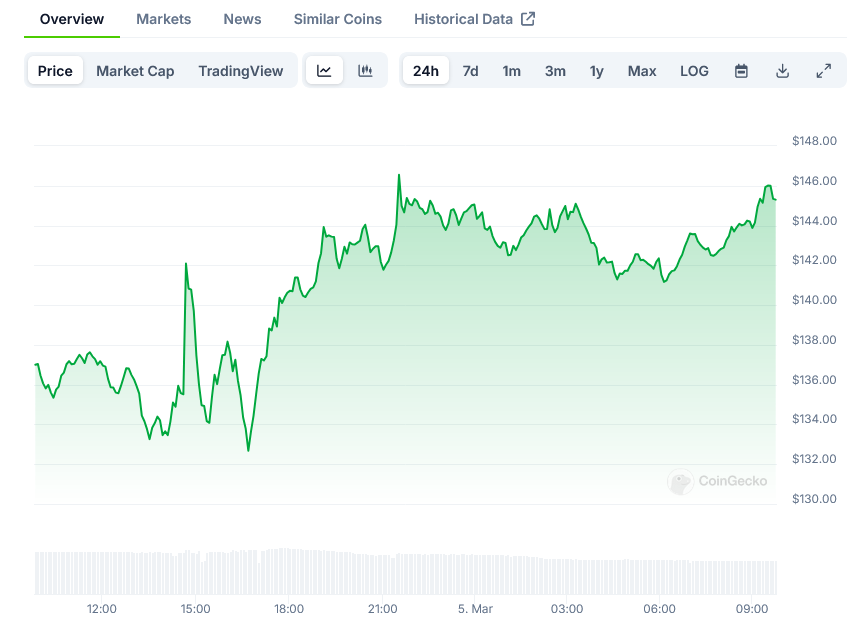Click the Market Cap button
The image size is (847, 628).
[135, 70]
